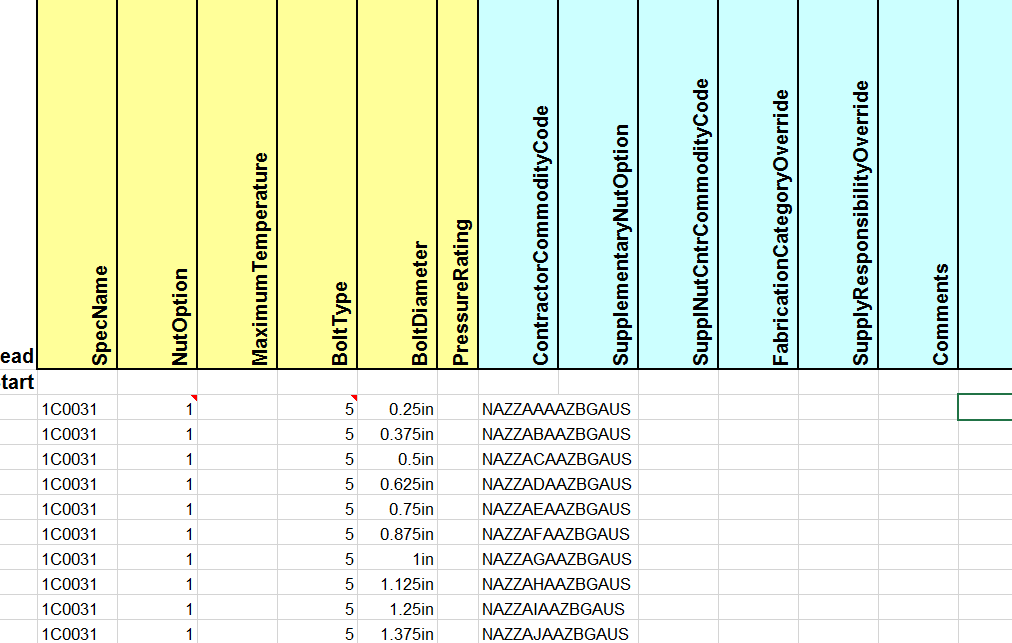Select the 0.875in bolt diameter cell

(x=397, y=534)
